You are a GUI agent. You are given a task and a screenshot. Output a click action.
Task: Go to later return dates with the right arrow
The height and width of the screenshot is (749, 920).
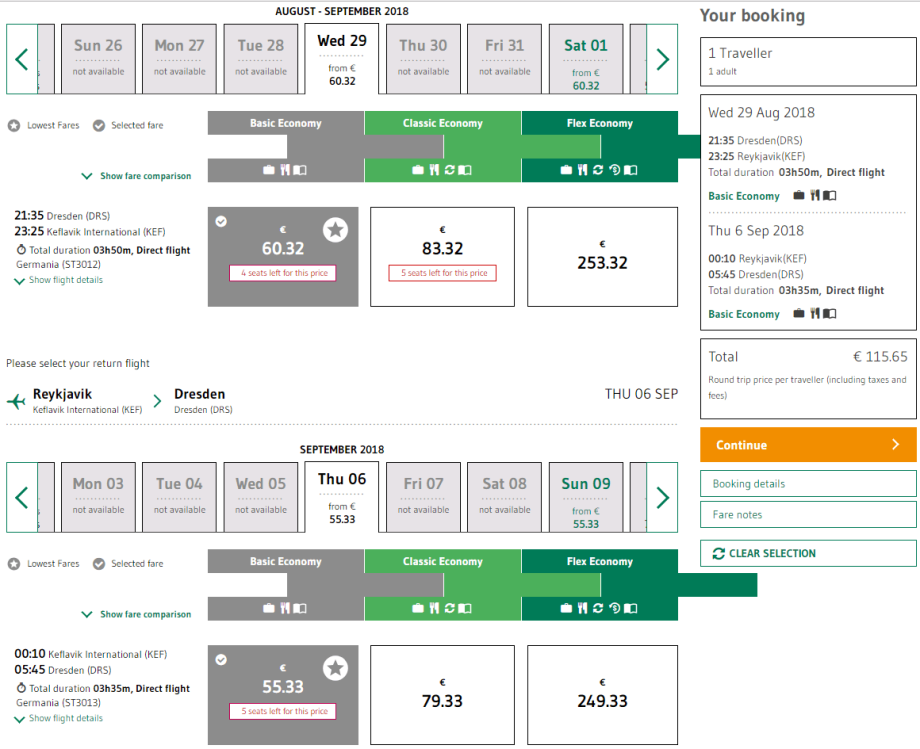(662, 497)
